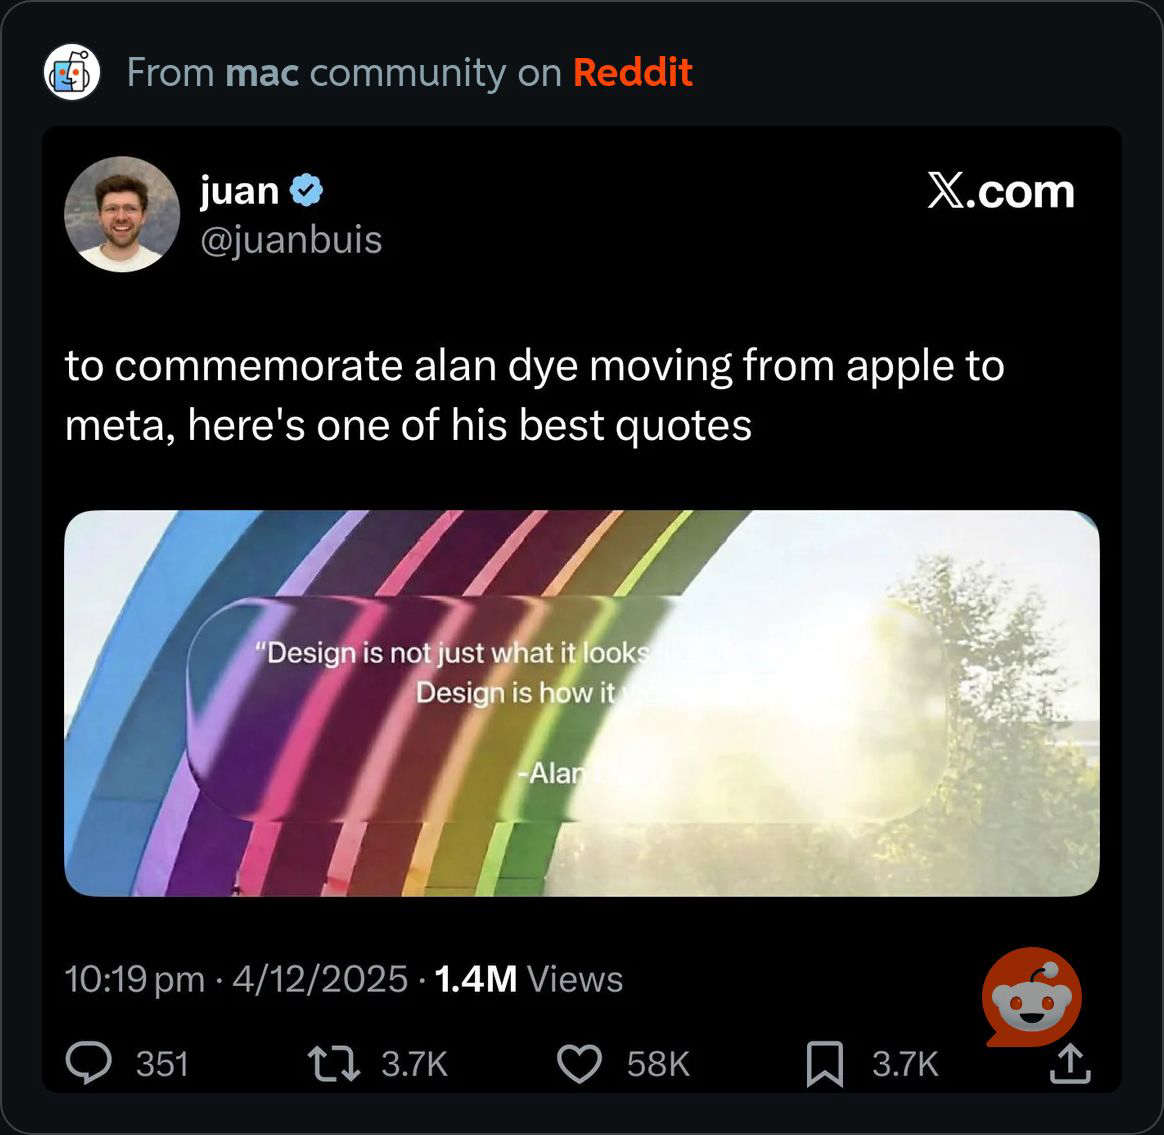
Task: Click the 10:19 pm timestamp
Action: coord(134,978)
